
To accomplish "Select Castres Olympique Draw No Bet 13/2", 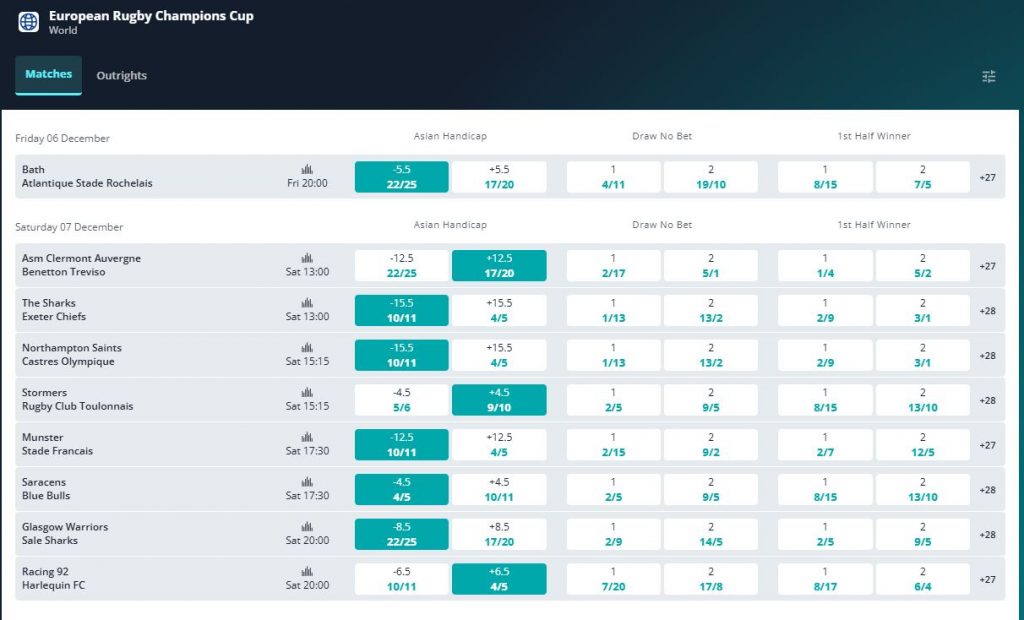I will (x=711, y=355).
